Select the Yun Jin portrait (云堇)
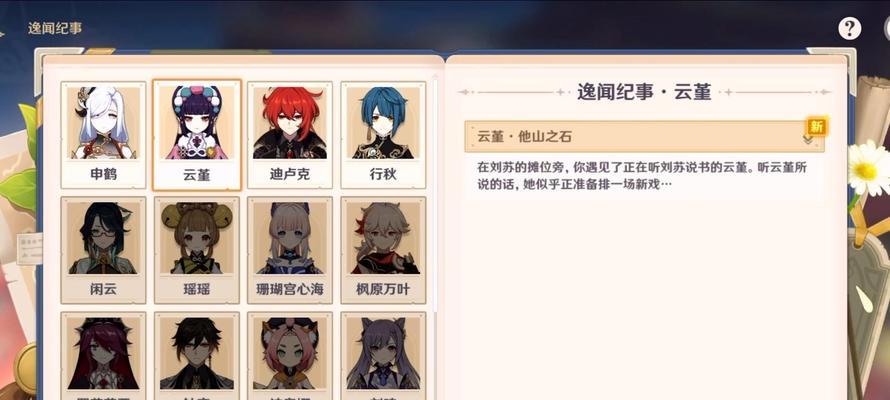890x400 pixels. (197, 135)
